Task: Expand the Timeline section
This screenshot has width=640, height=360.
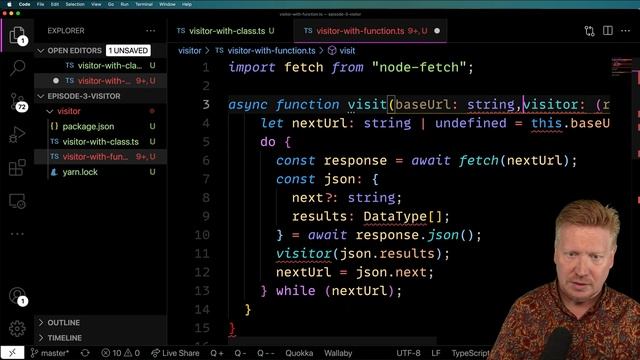Action: [100, 338]
